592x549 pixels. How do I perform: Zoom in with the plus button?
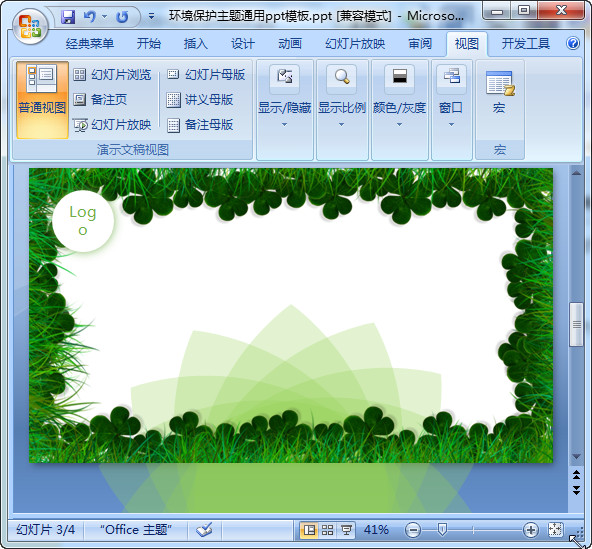coord(530,530)
